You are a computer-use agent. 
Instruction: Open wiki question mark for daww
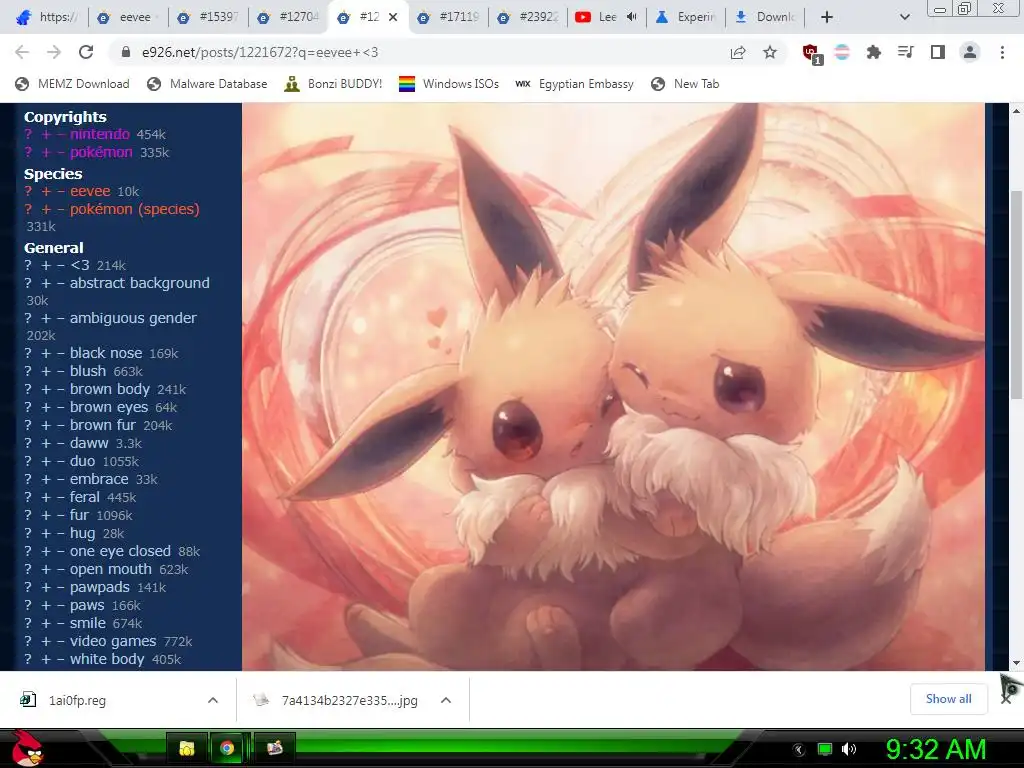28,443
